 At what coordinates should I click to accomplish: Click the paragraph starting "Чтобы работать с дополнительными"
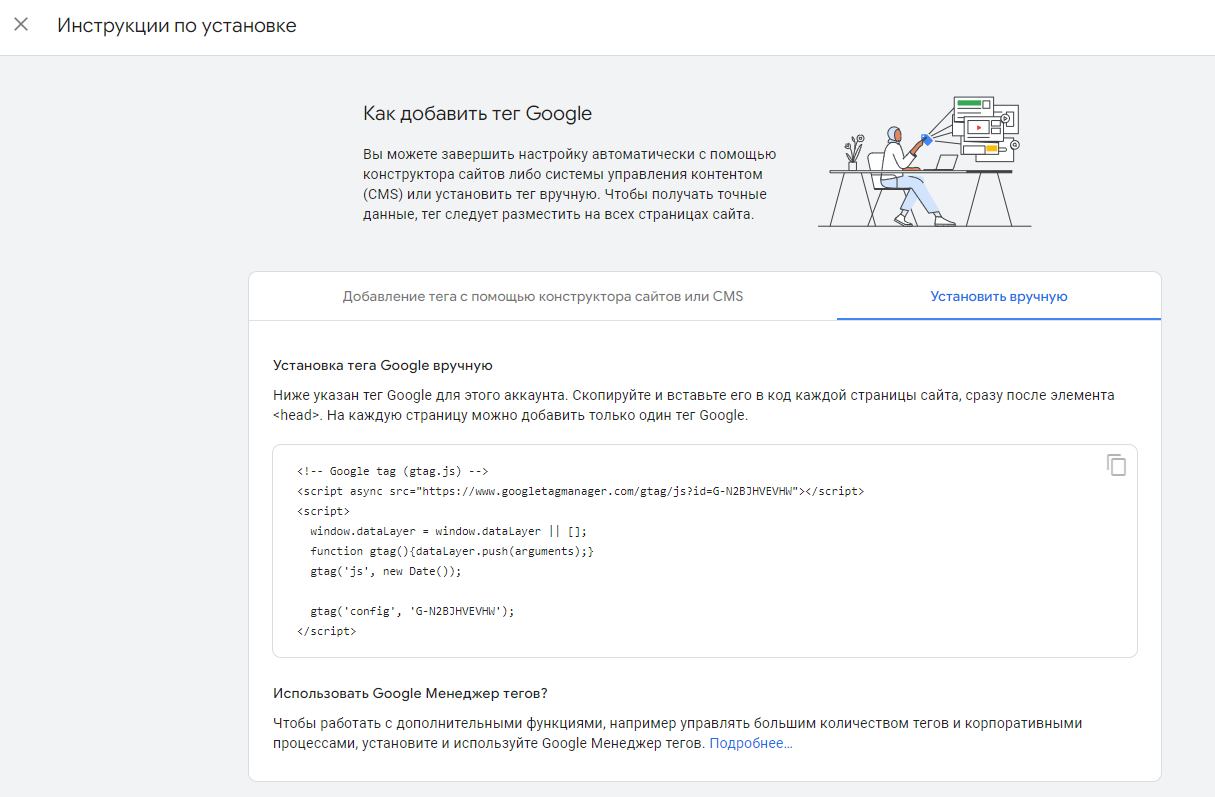tap(678, 733)
